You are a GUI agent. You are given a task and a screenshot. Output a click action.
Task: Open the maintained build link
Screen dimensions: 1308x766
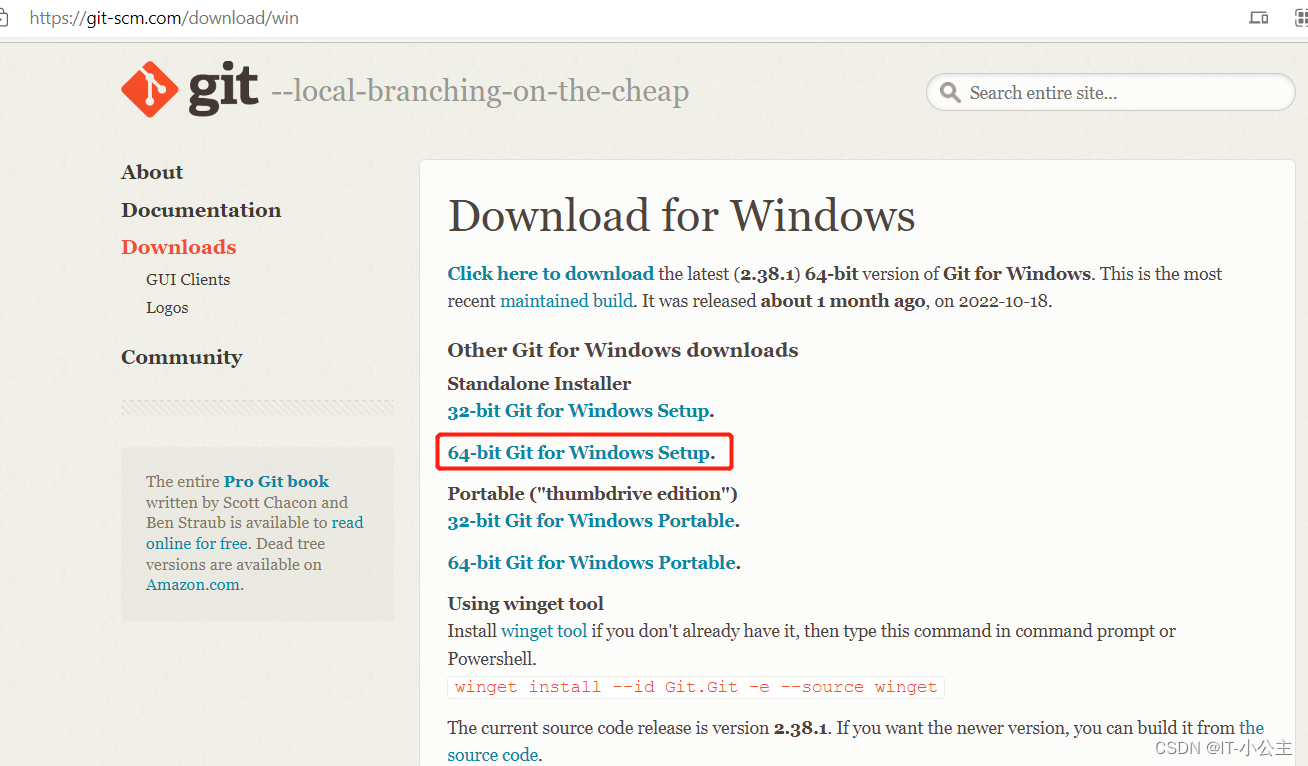click(x=566, y=300)
